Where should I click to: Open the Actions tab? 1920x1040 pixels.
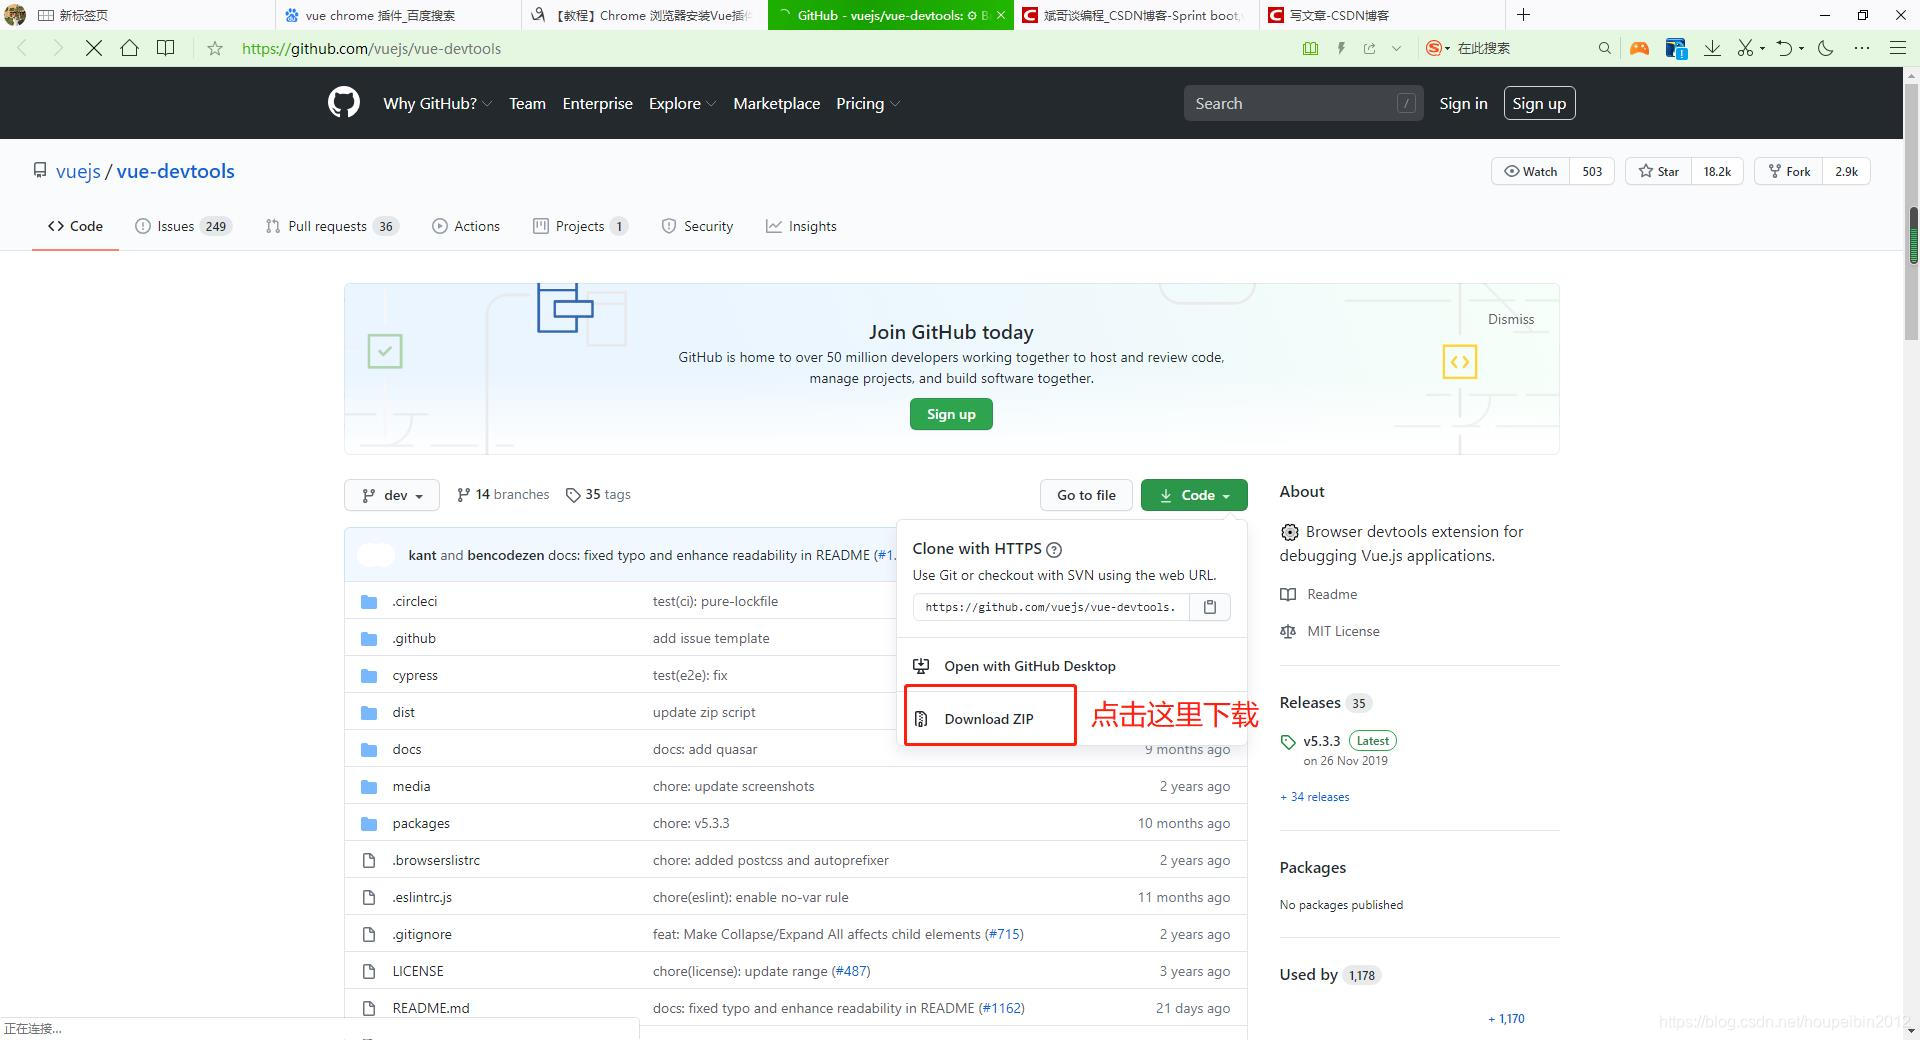[x=466, y=226]
